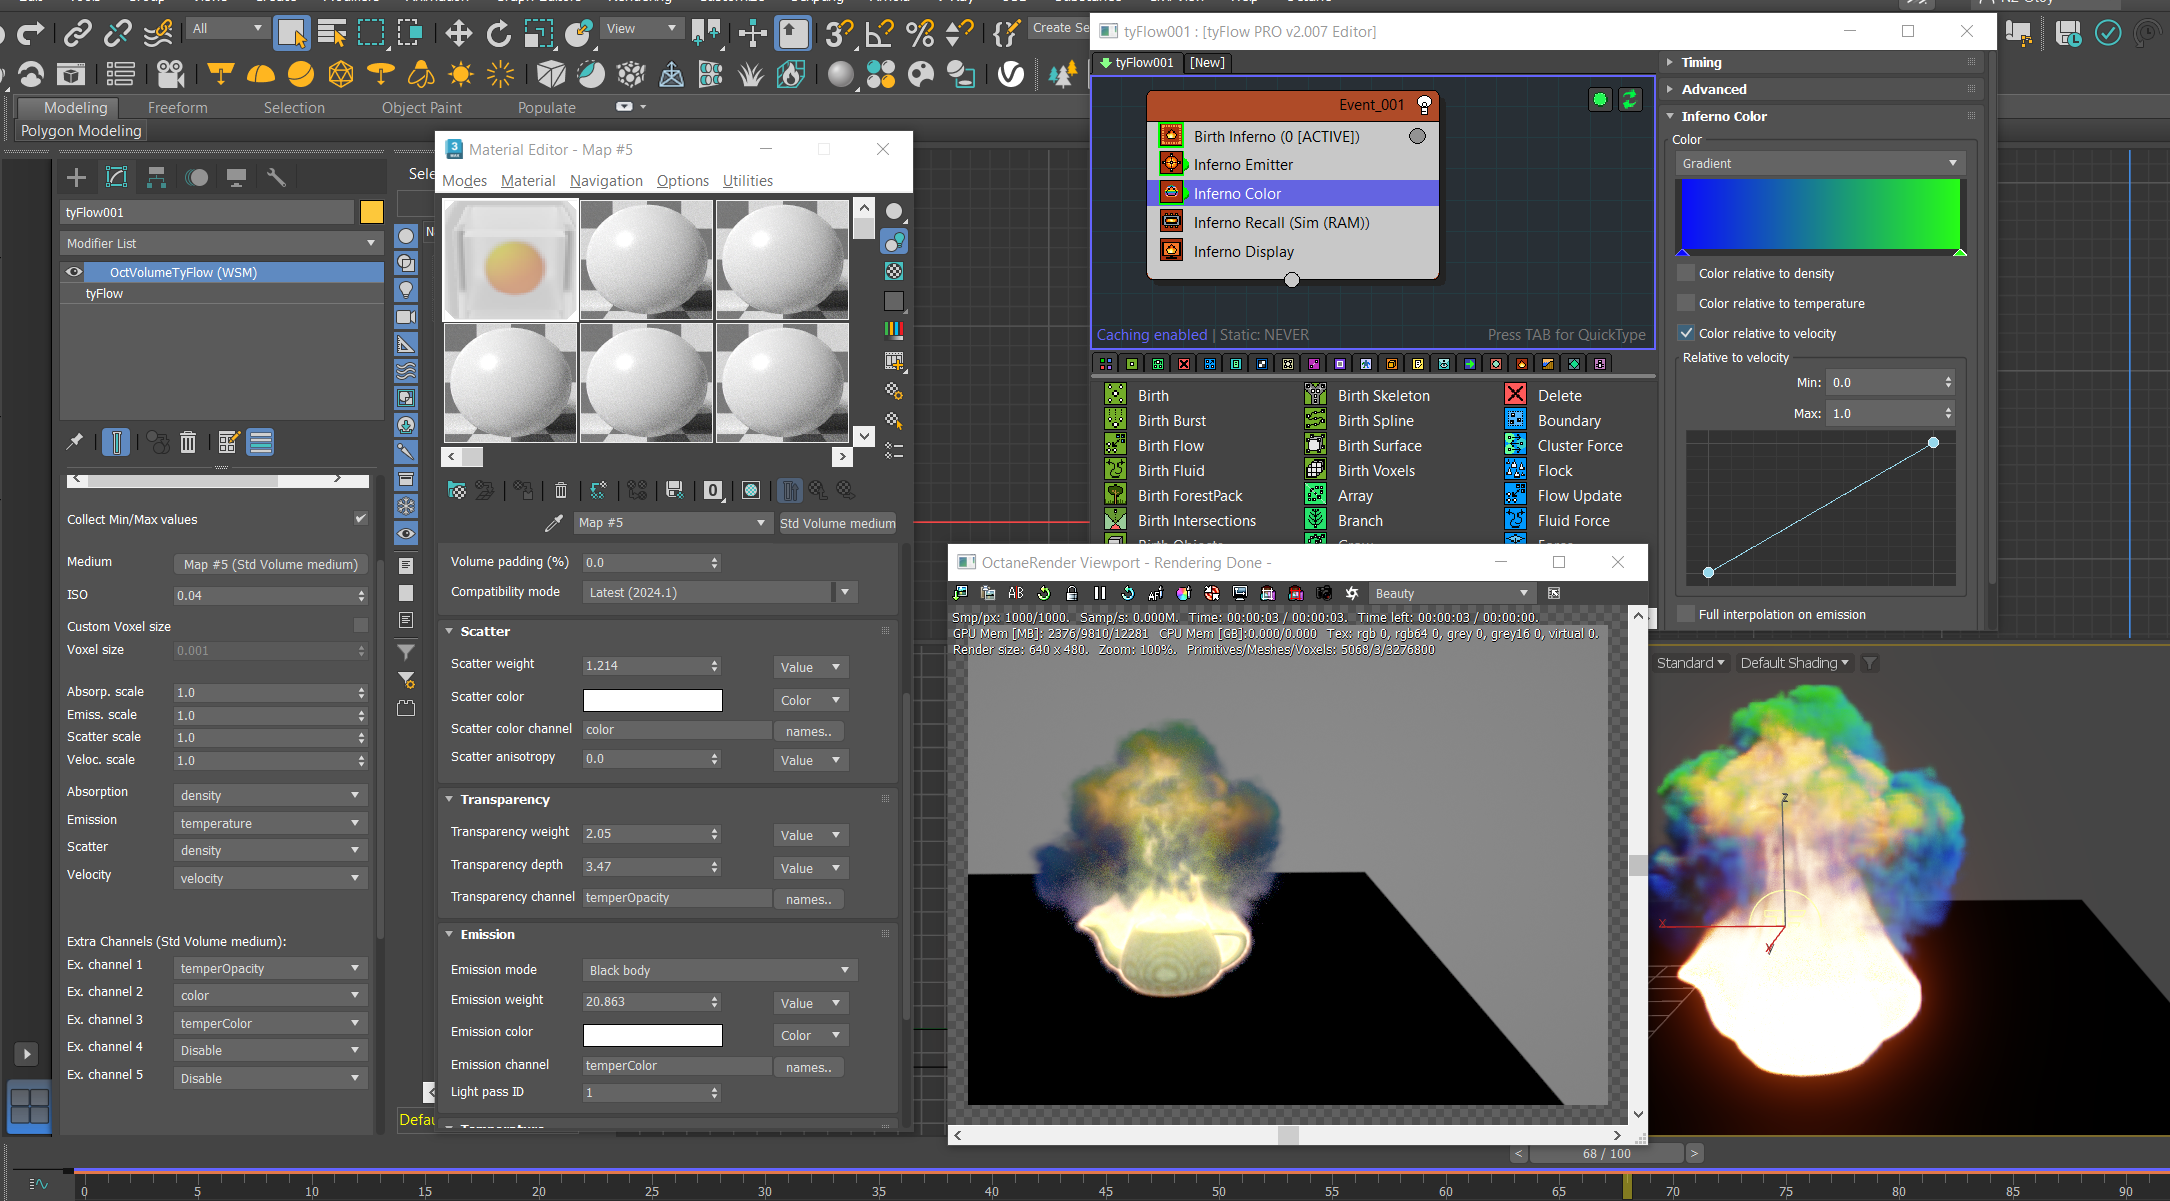Select the first material sample slot
Viewport: 2170px width, 1201px height.
point(510,259)
